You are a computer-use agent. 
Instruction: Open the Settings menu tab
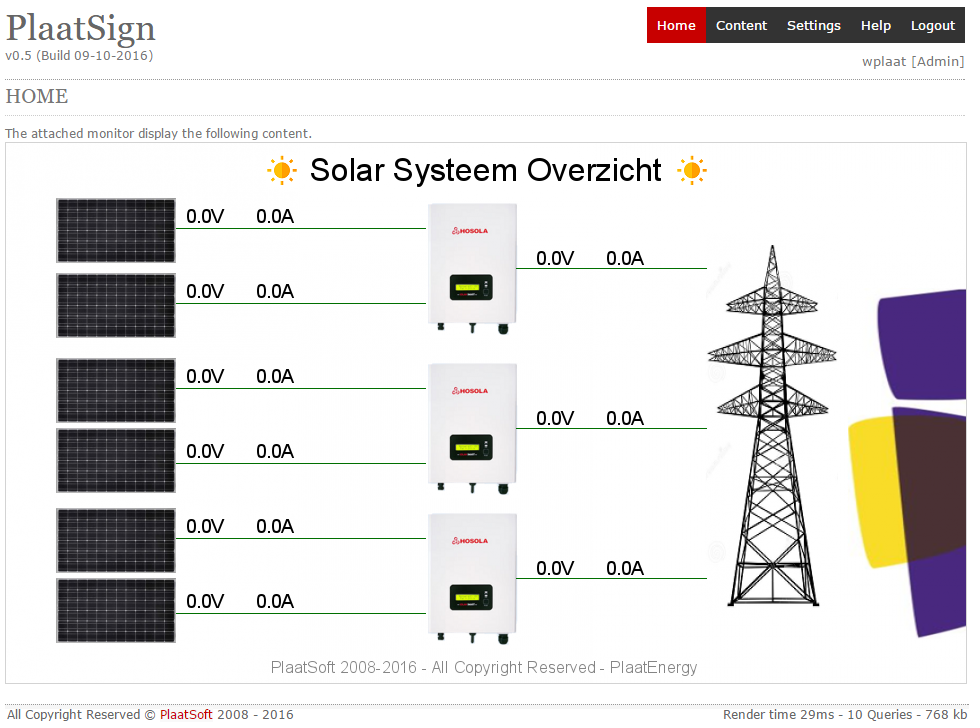pyautogui.click(x=813, y=25)
